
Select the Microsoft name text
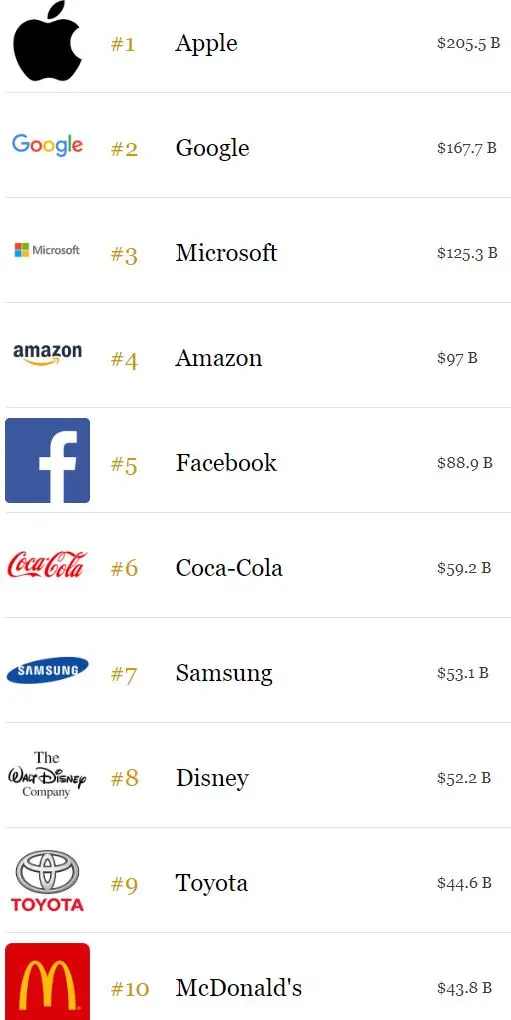point(226,252)
